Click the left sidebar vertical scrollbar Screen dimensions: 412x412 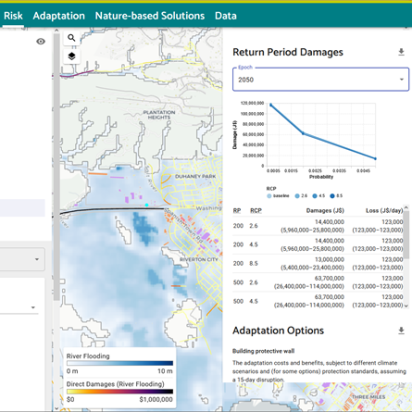[57, 167]
